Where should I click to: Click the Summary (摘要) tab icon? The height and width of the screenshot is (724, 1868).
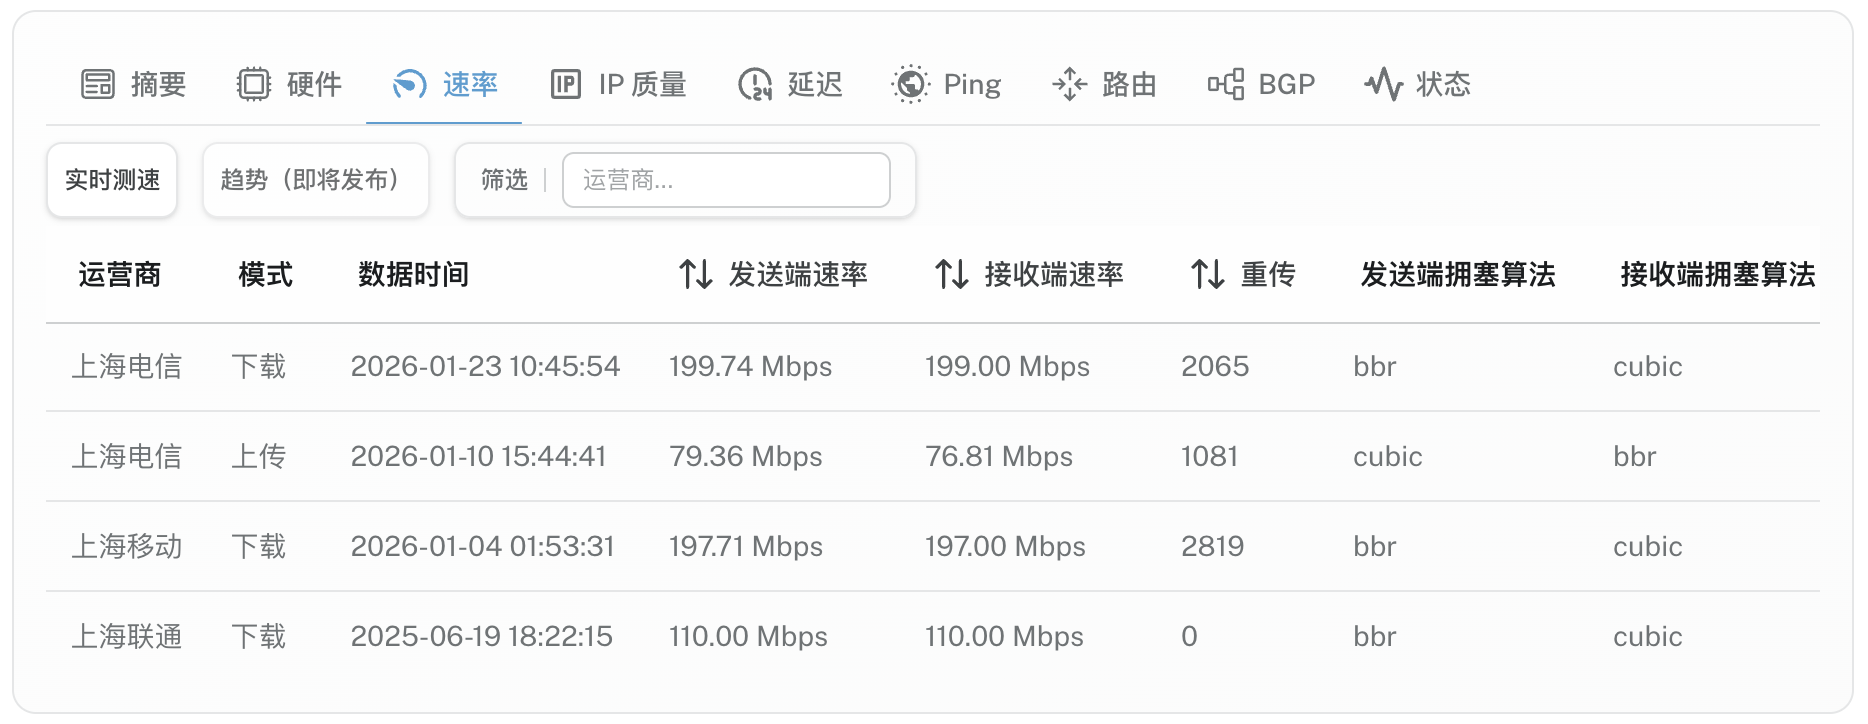pos(98,85)
